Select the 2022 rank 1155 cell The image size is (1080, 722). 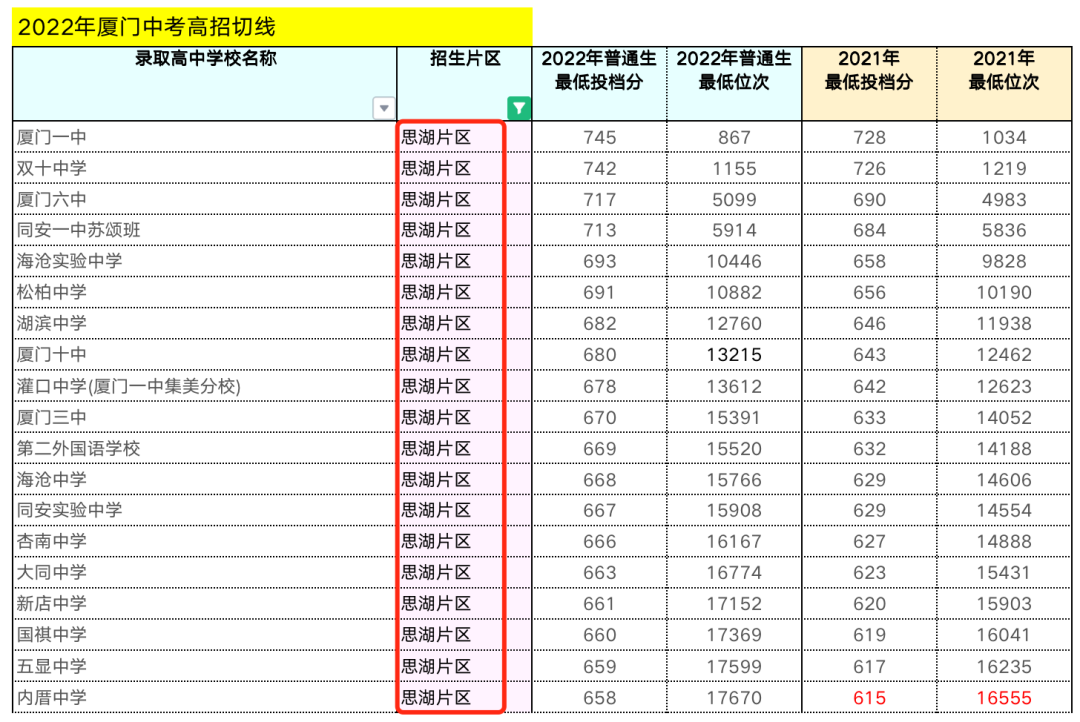click(734, 168)
